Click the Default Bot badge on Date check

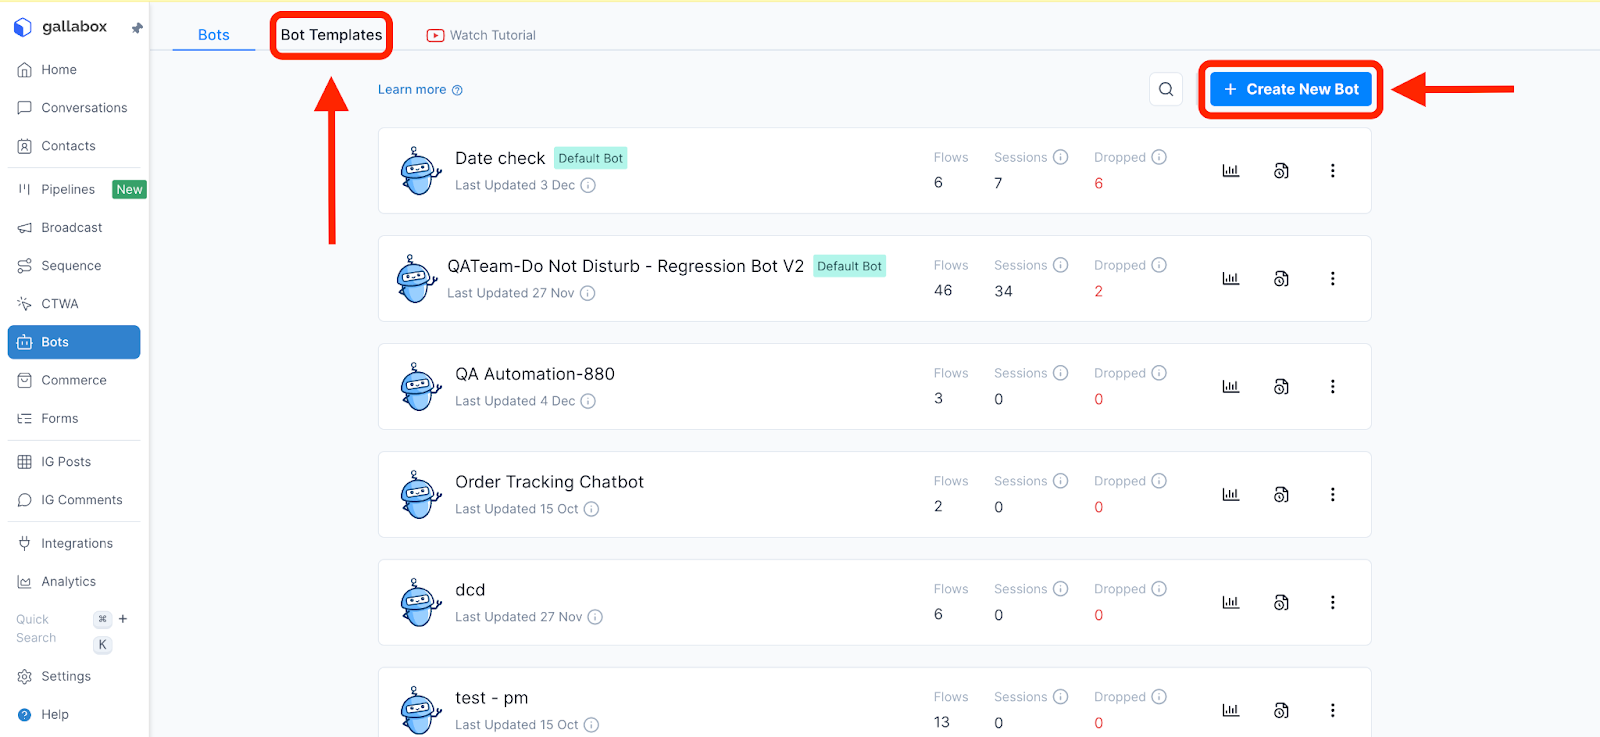coord(590,158)
